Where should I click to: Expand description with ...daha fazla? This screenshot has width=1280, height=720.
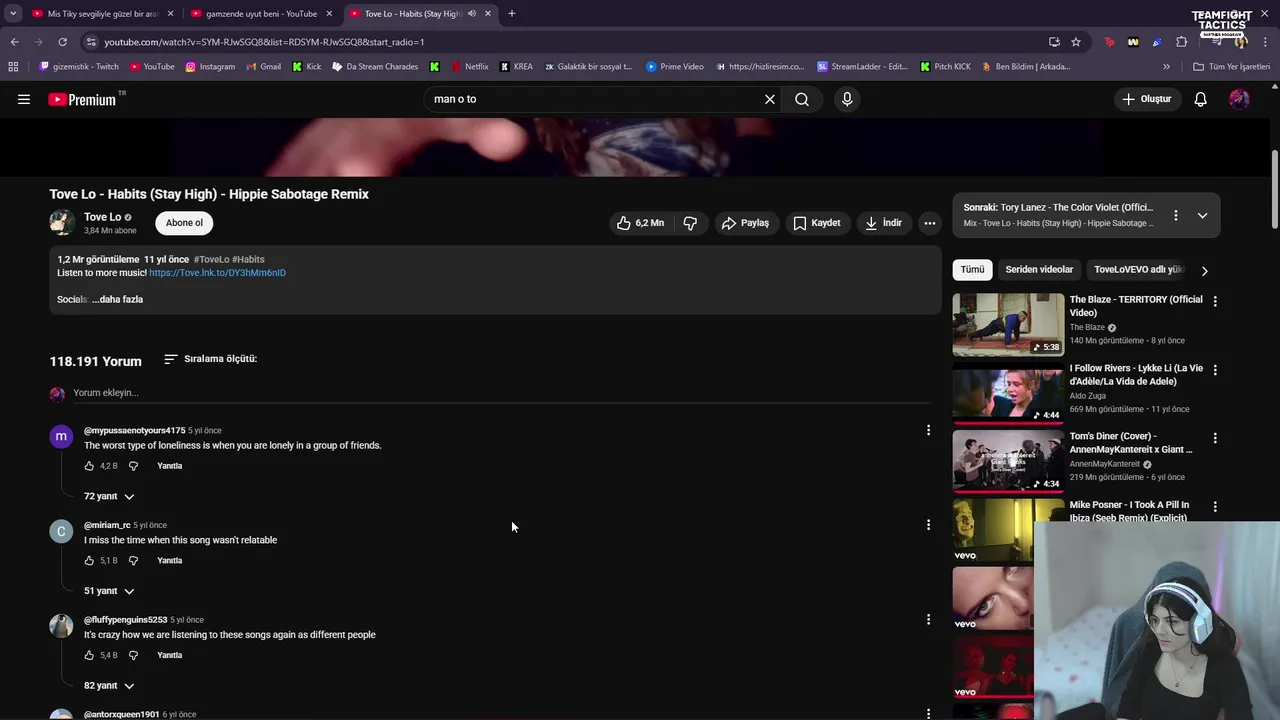coord(117,300)
